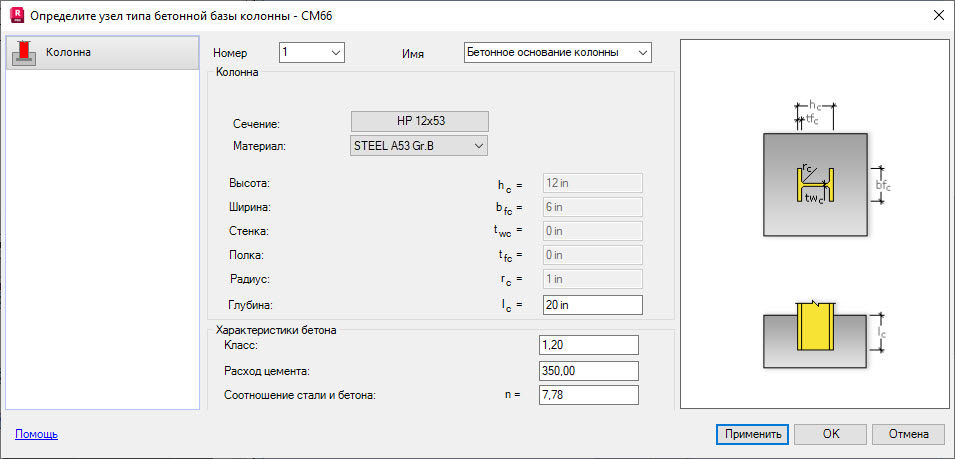This screenshot has height=459, width=955.
Task: Select the Колонна item in left list
Action: pyautogui.click(x=102, y=53)
